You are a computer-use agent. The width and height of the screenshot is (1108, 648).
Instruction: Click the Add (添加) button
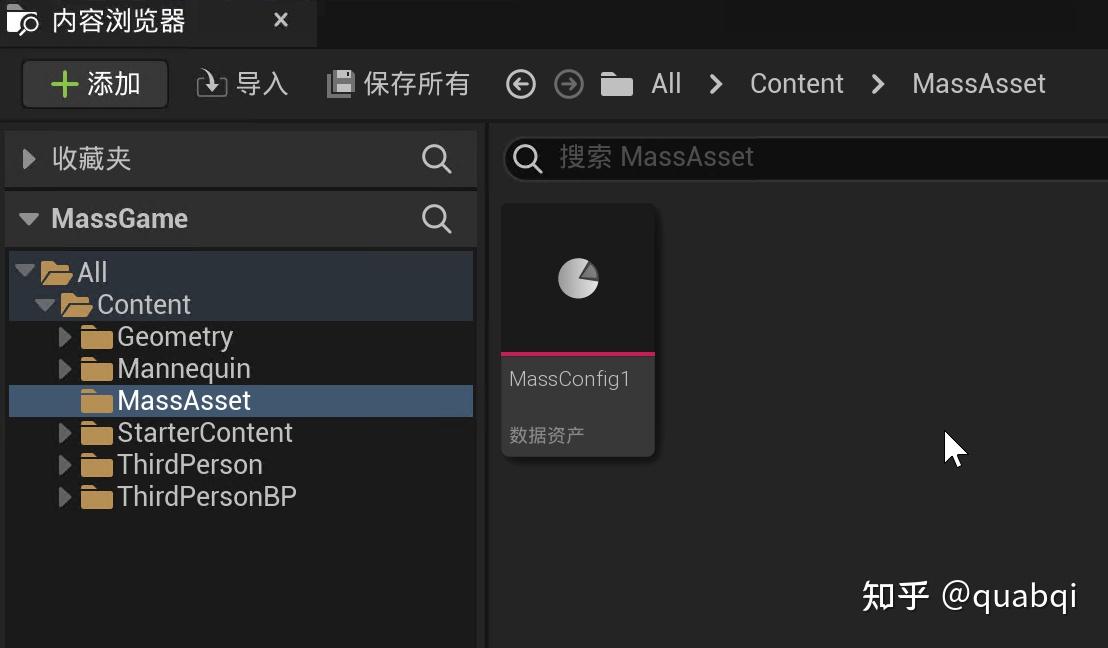pyautogui.click(x=93, y=83)
